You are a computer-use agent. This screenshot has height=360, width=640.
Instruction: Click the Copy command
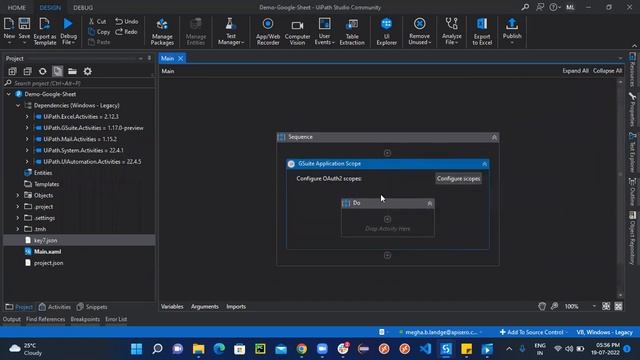coord(99,31)
